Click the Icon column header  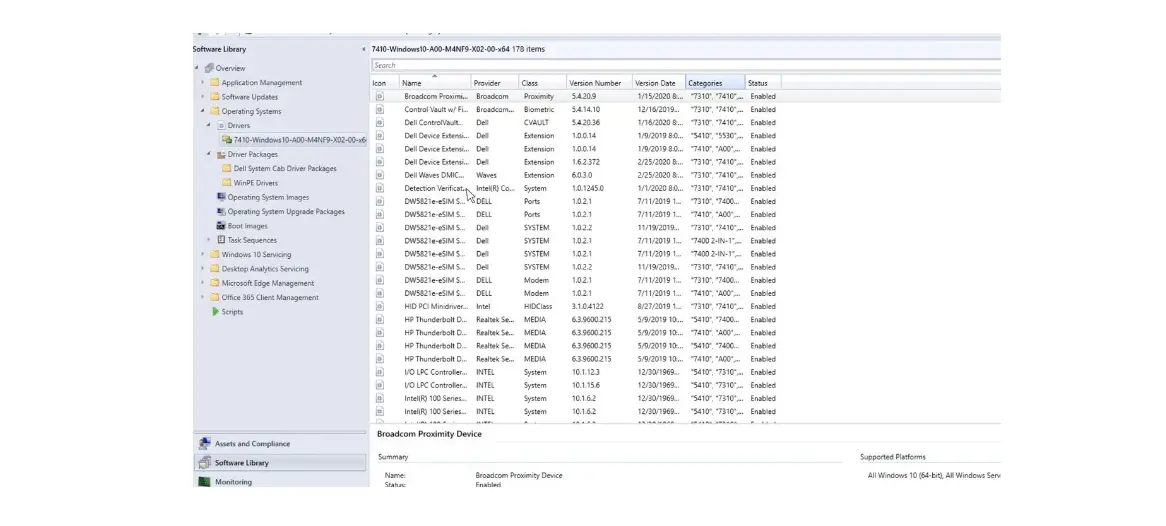pos(384,83)
